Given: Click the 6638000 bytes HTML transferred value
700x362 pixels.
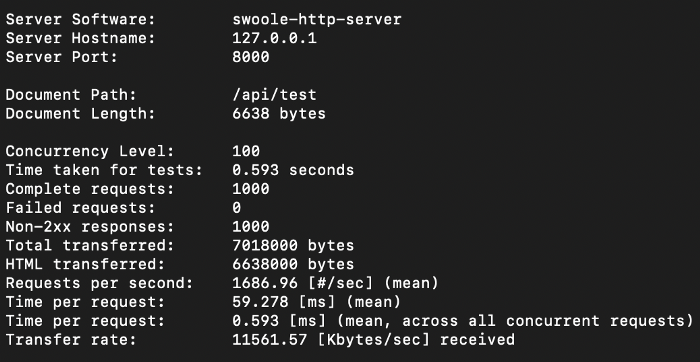Looking at the screenshot, I should pyautogui.click(x=293, y=264).
